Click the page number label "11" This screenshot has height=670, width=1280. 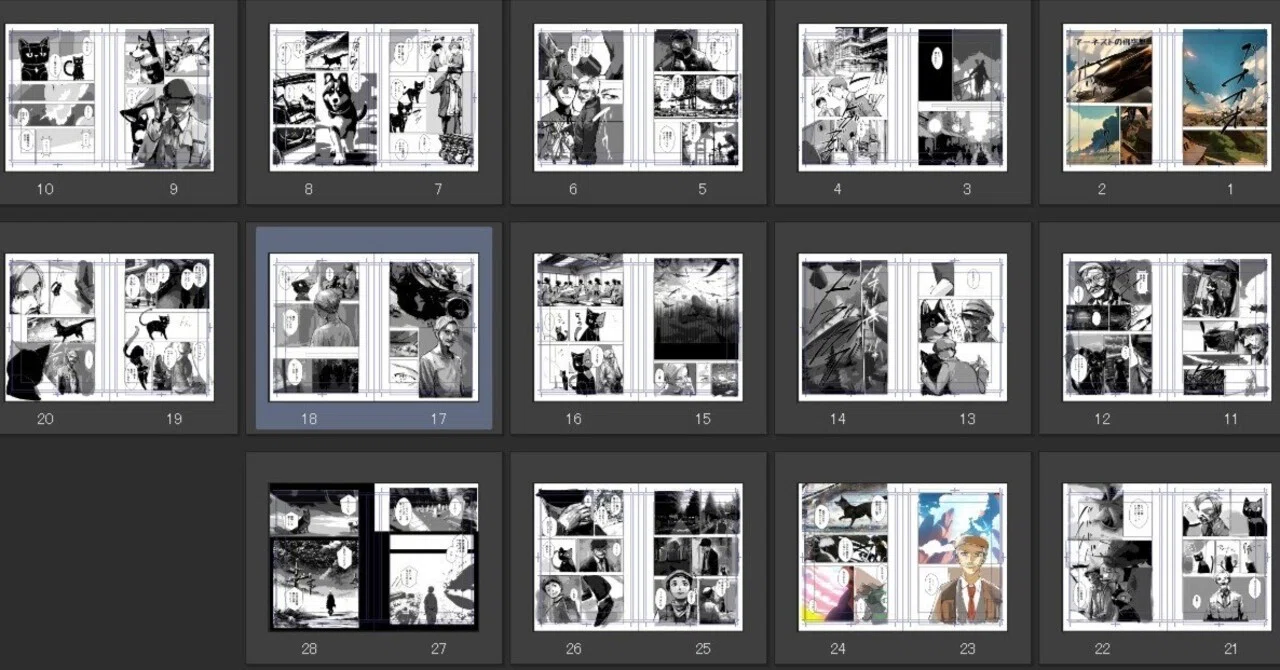pos(1230,419)
